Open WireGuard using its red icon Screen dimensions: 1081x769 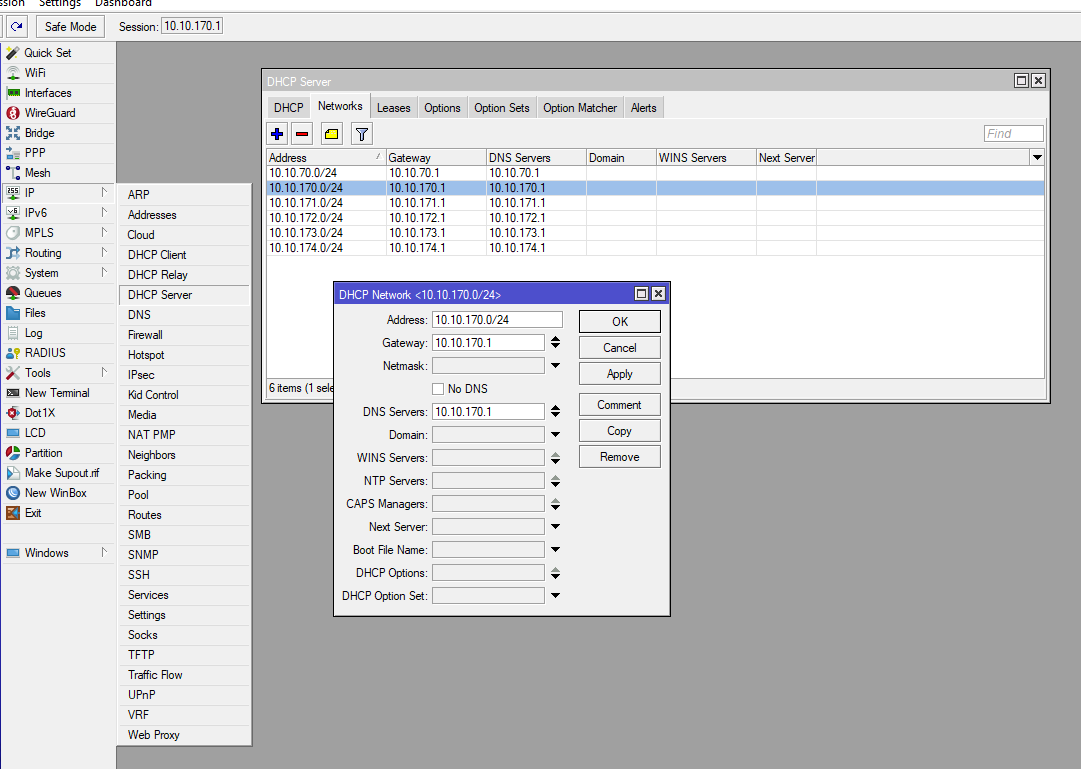[x=13, y=112]
